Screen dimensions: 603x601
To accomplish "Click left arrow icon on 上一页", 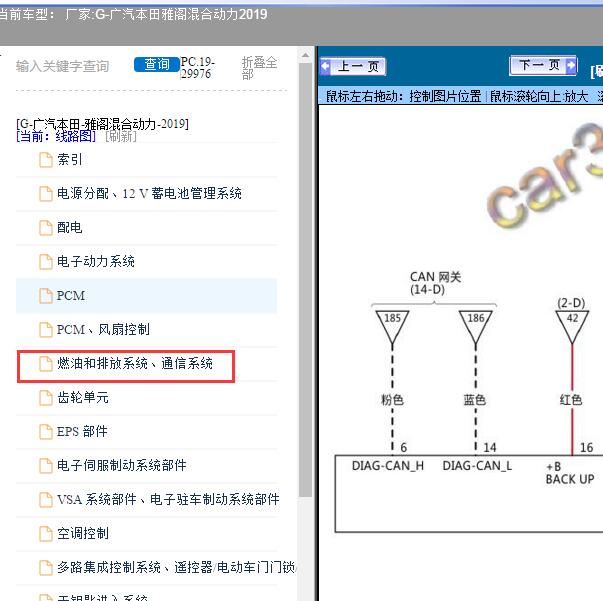I will (x=325, y=67).
